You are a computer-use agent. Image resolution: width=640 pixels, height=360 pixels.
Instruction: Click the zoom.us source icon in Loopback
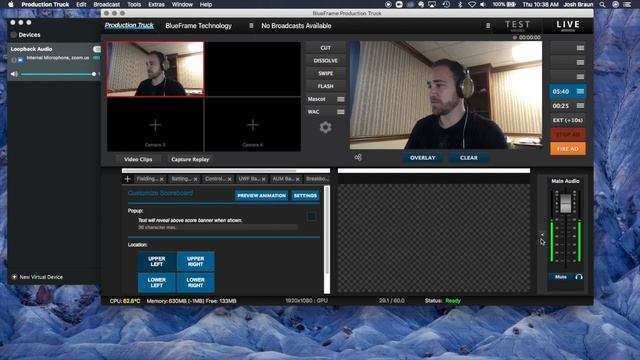click(x=20, y=60)
